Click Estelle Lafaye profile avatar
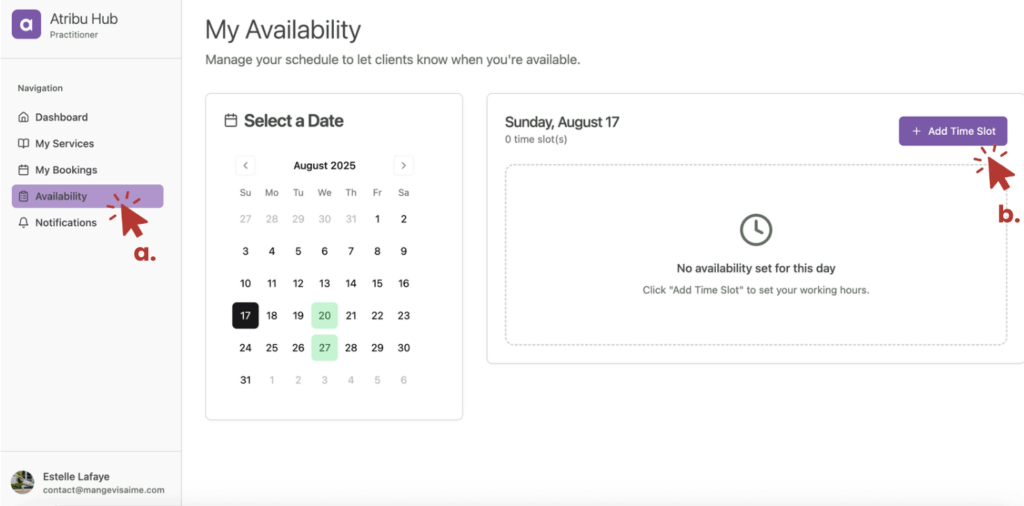 coord(22,482)
